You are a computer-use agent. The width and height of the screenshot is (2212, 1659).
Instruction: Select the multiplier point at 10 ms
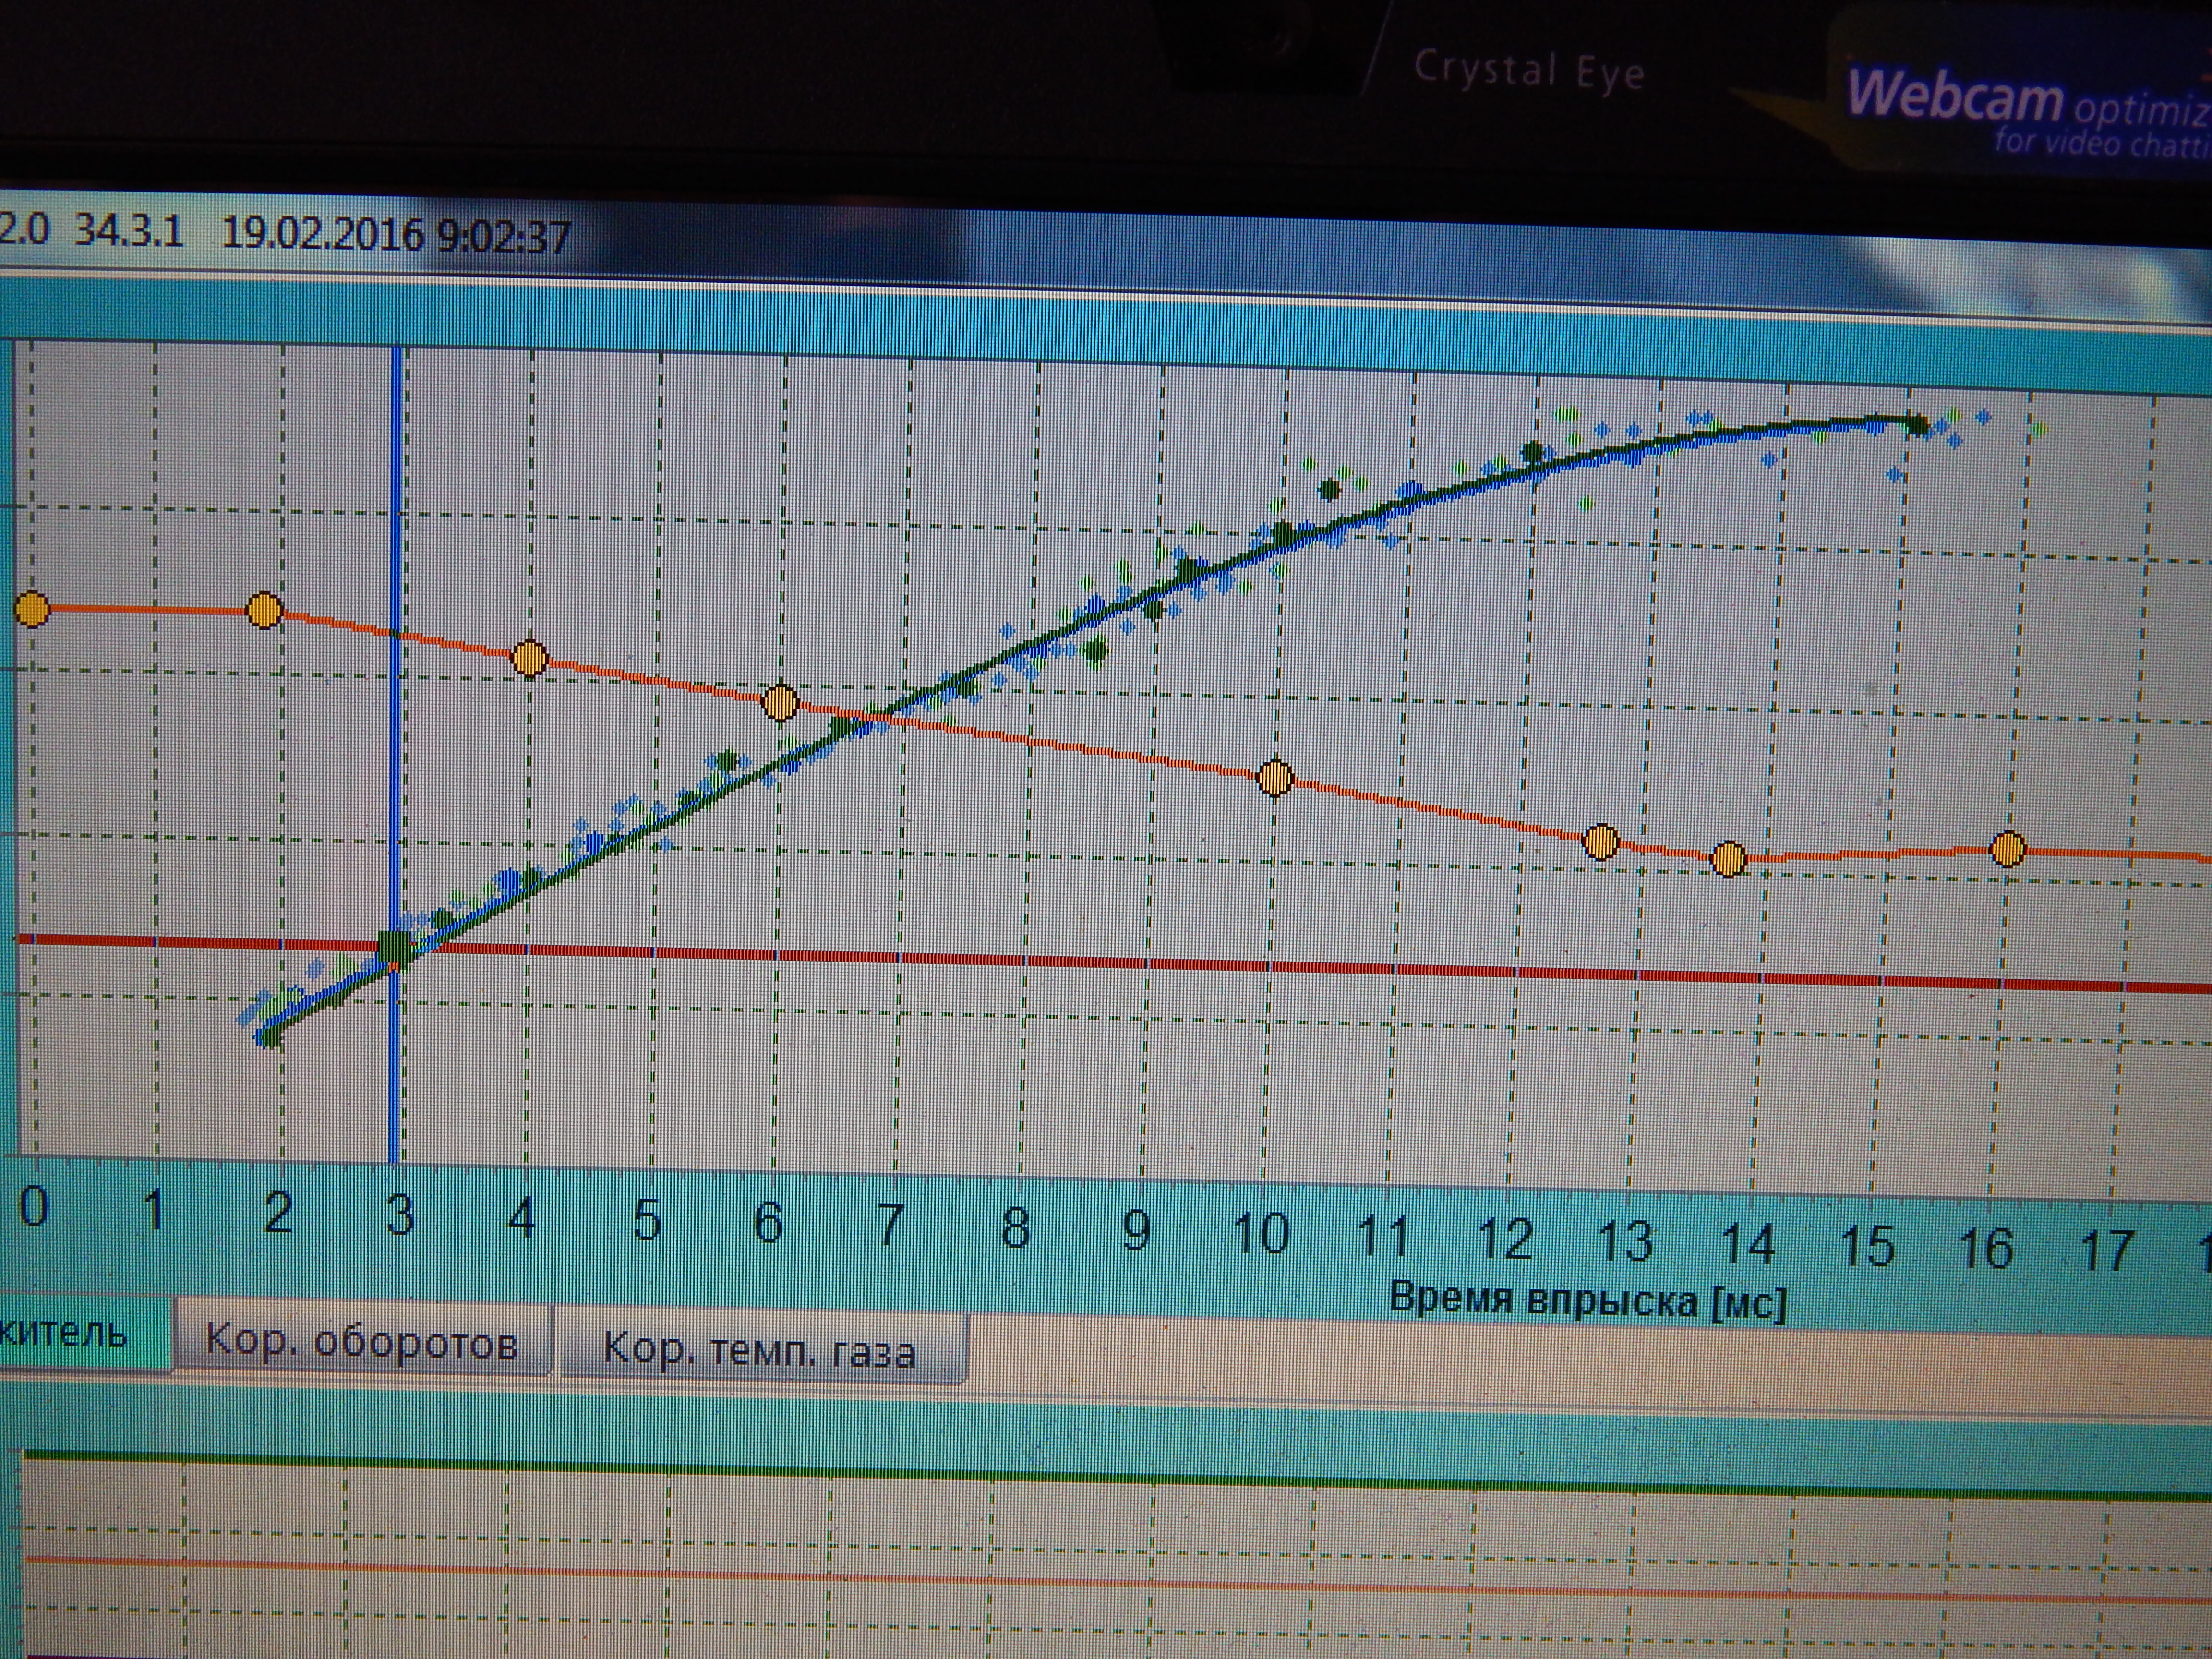(x=1274, y=777)
